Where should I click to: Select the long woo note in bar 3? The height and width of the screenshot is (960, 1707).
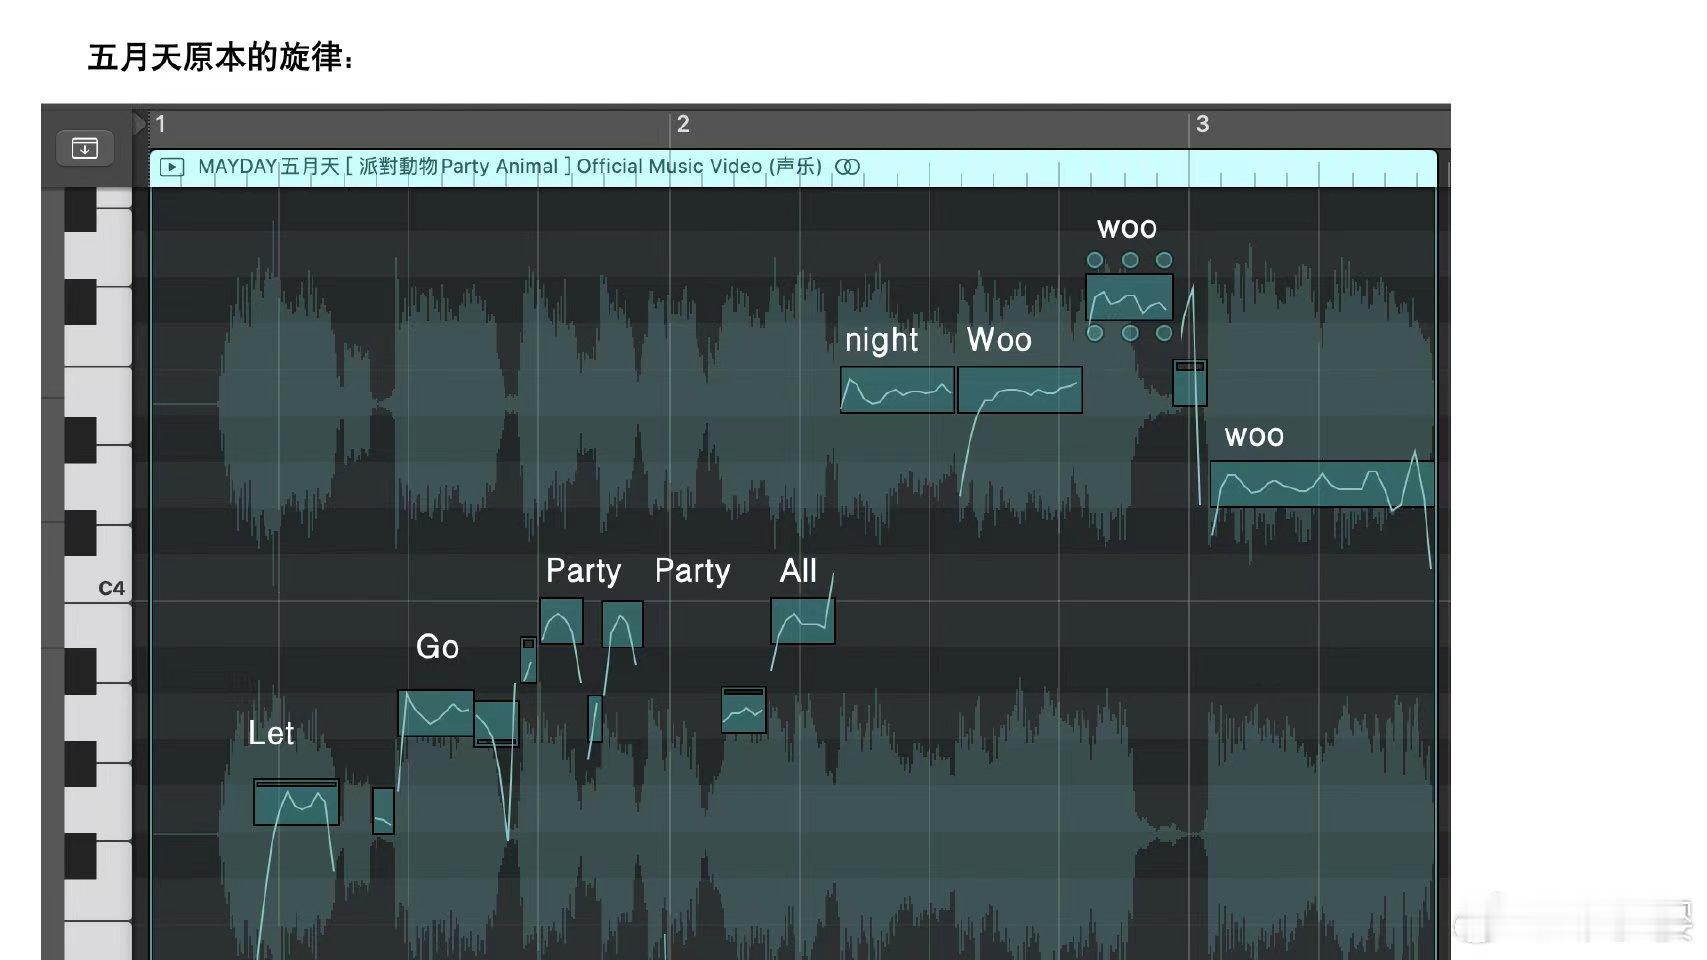pos(1322,483)
